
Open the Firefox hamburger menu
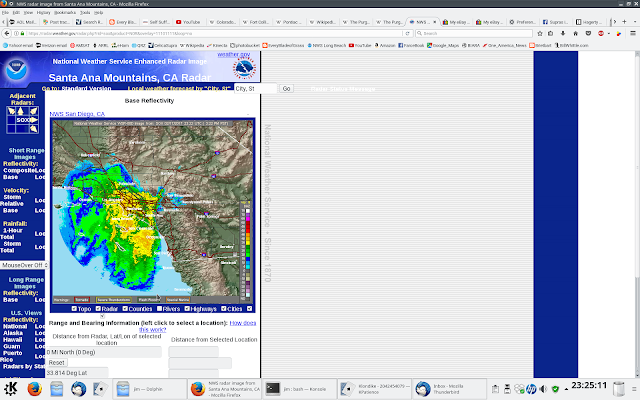tap(633, 33)
